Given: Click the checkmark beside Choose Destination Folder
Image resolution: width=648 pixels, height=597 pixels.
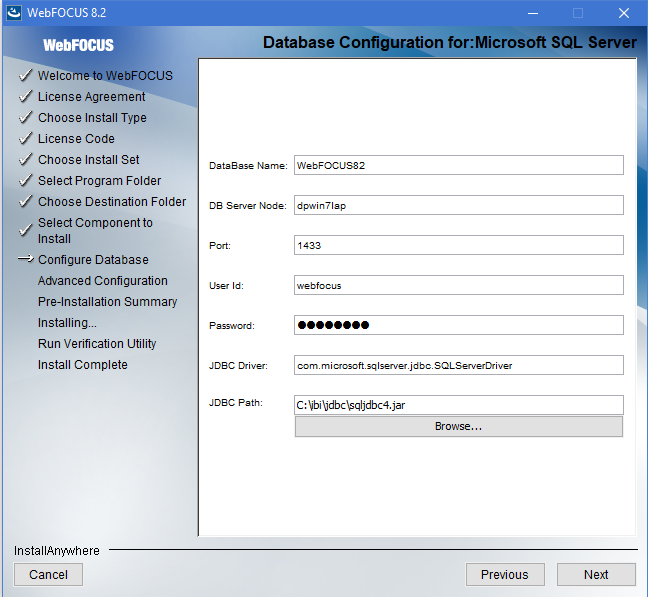Looking at the screenshot, I should point(26,201).
